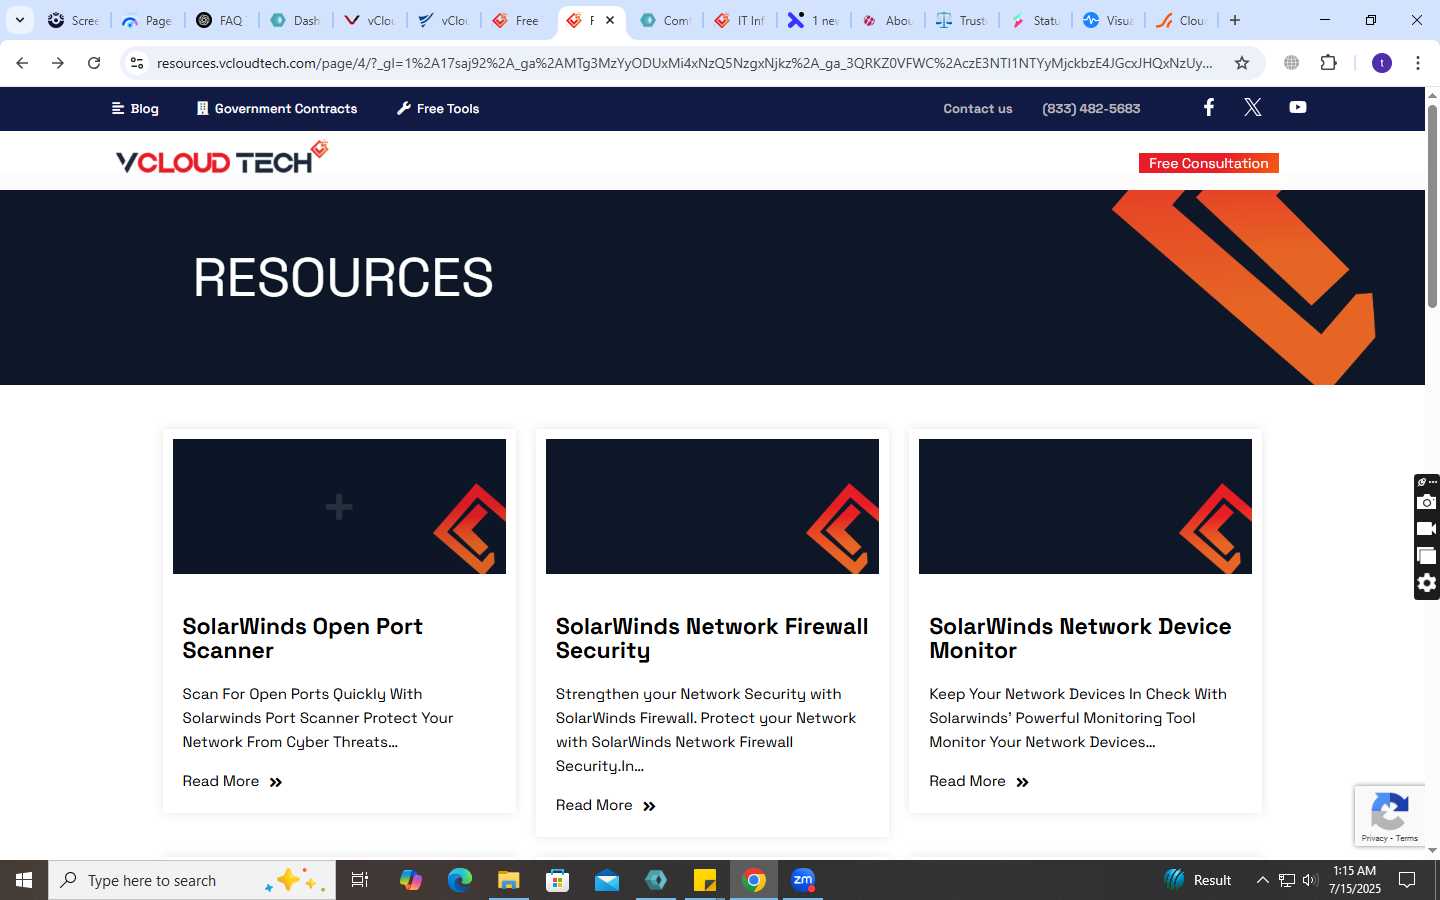Click the Free Consultation button

1208,163
